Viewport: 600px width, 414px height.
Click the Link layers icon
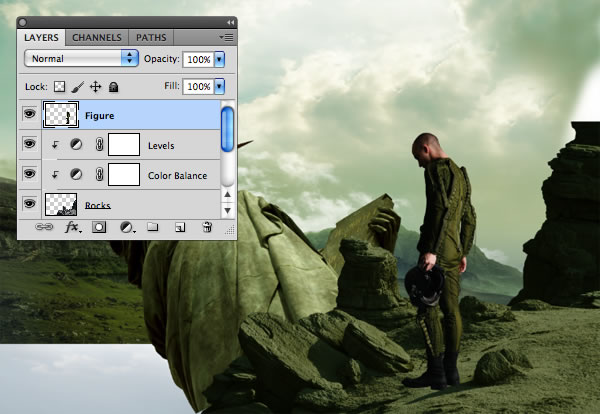(x=44, y=227)
